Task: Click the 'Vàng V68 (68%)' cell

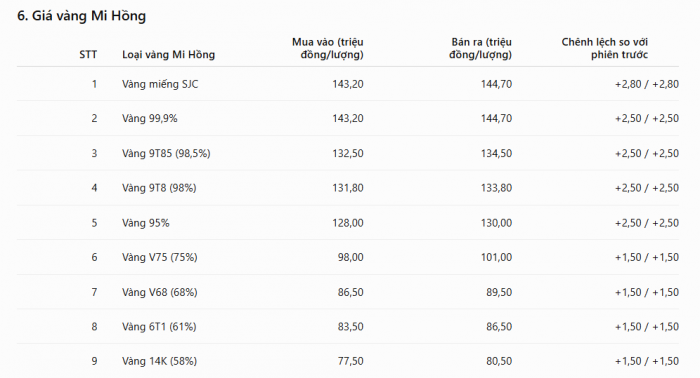Action: point(159,292)
